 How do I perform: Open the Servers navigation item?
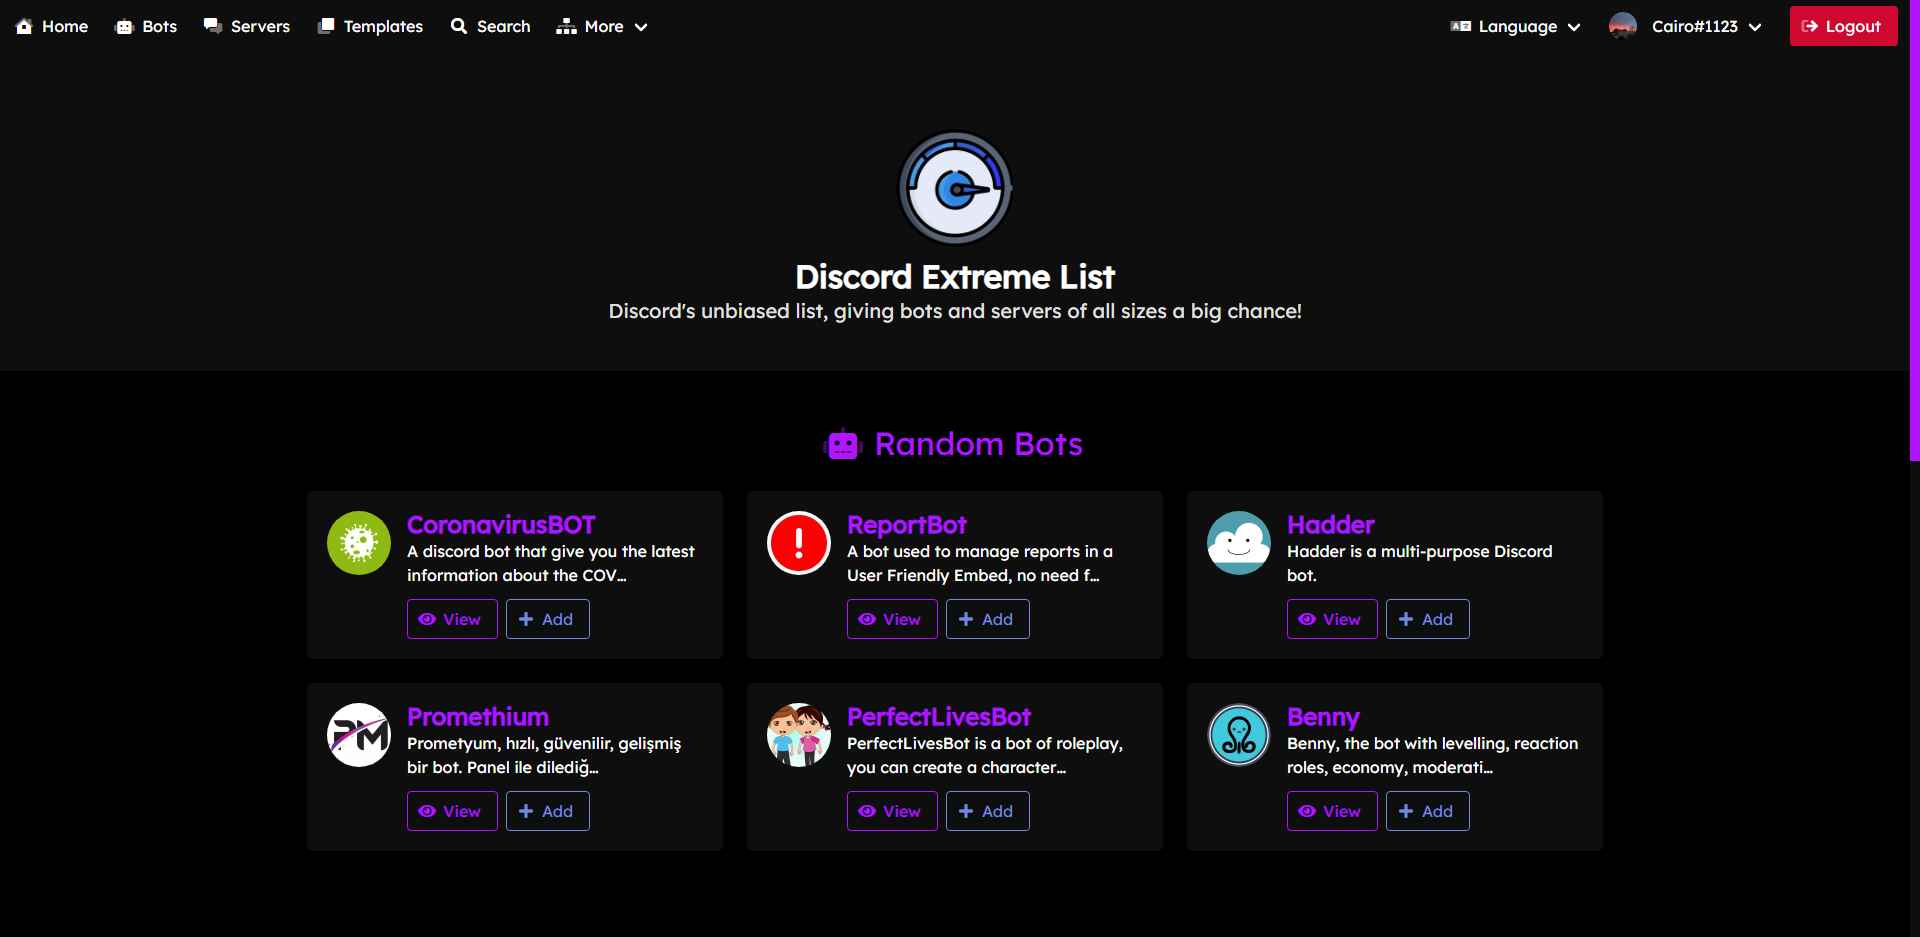point(247,26)
